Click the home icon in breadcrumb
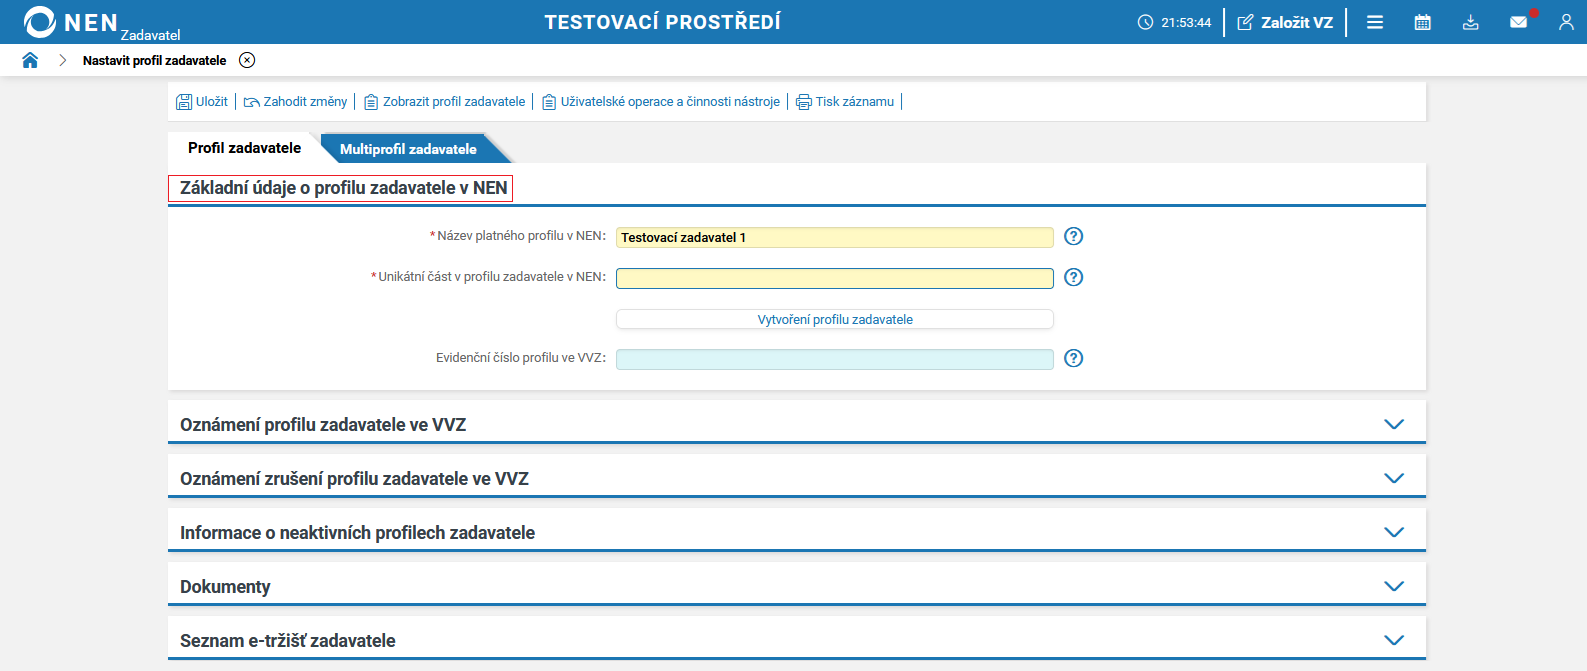1587x671 pixels. point(30,60)
